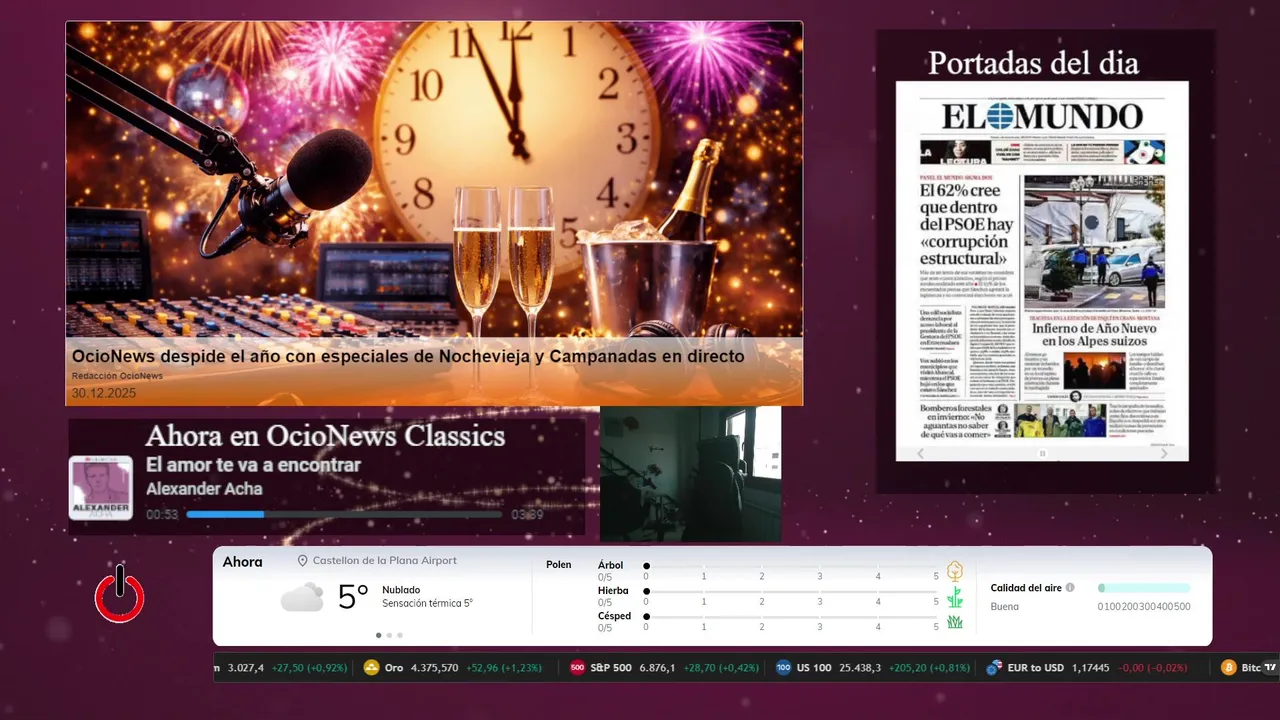Click the Hierba plant pollen icon
The image size is (1280, 720).
(955, 598)
